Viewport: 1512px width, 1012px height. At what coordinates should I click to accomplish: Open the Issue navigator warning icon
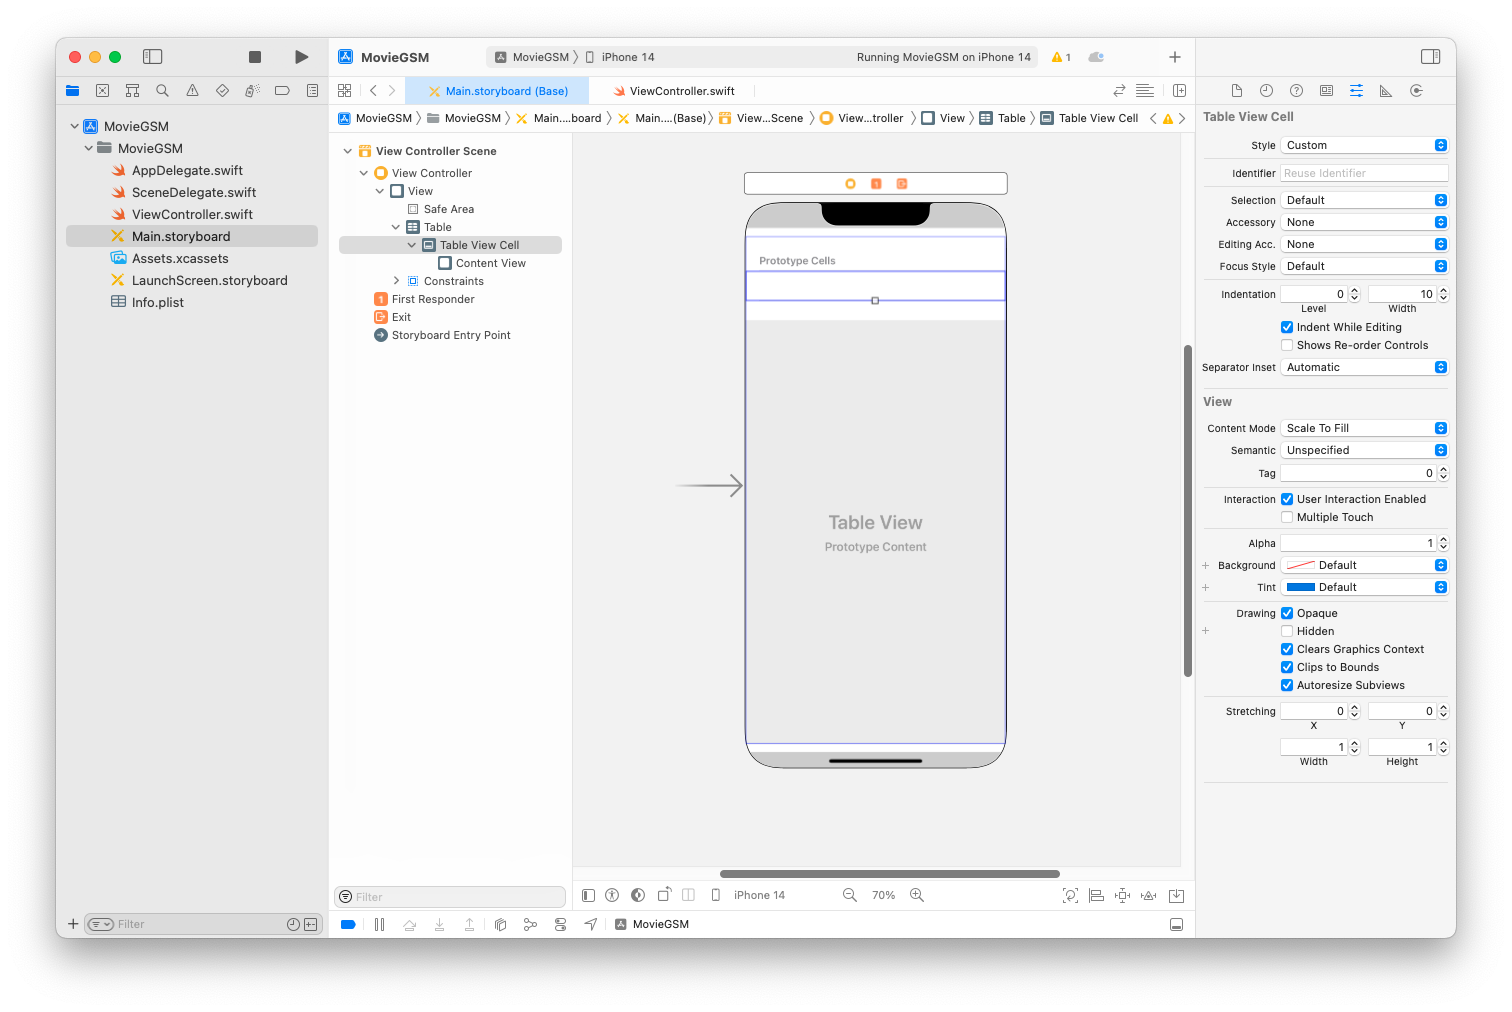point(192,91)
